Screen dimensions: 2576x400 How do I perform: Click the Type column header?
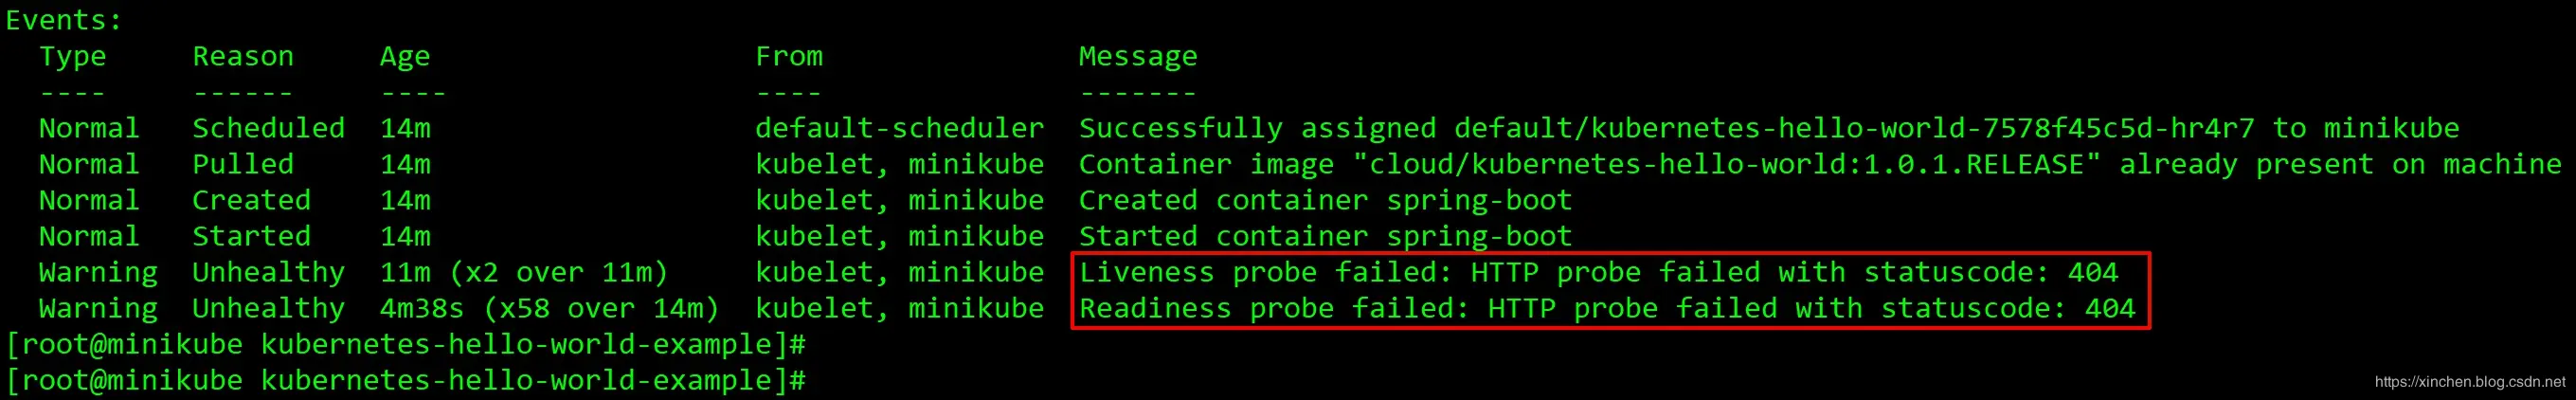[x=72, y=57]
